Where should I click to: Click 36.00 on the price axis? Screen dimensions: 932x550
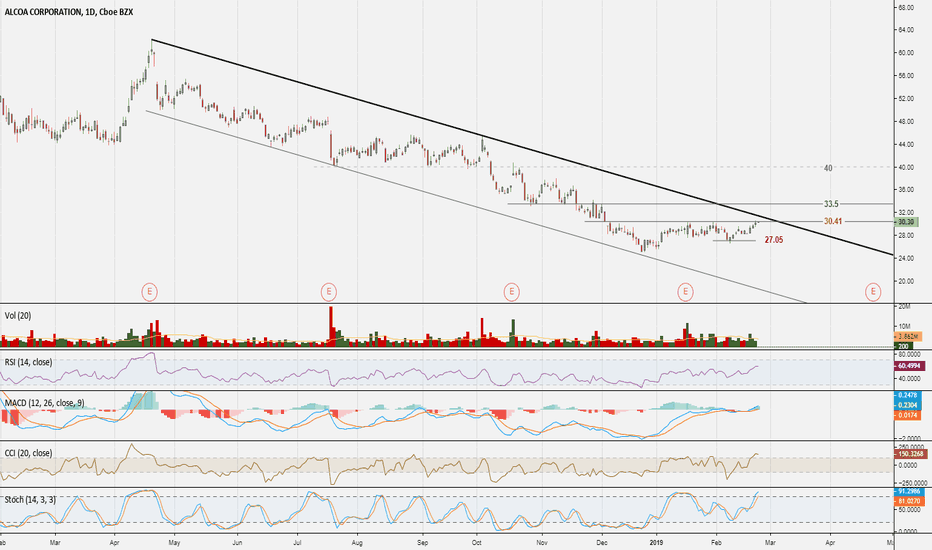(906, 190)
